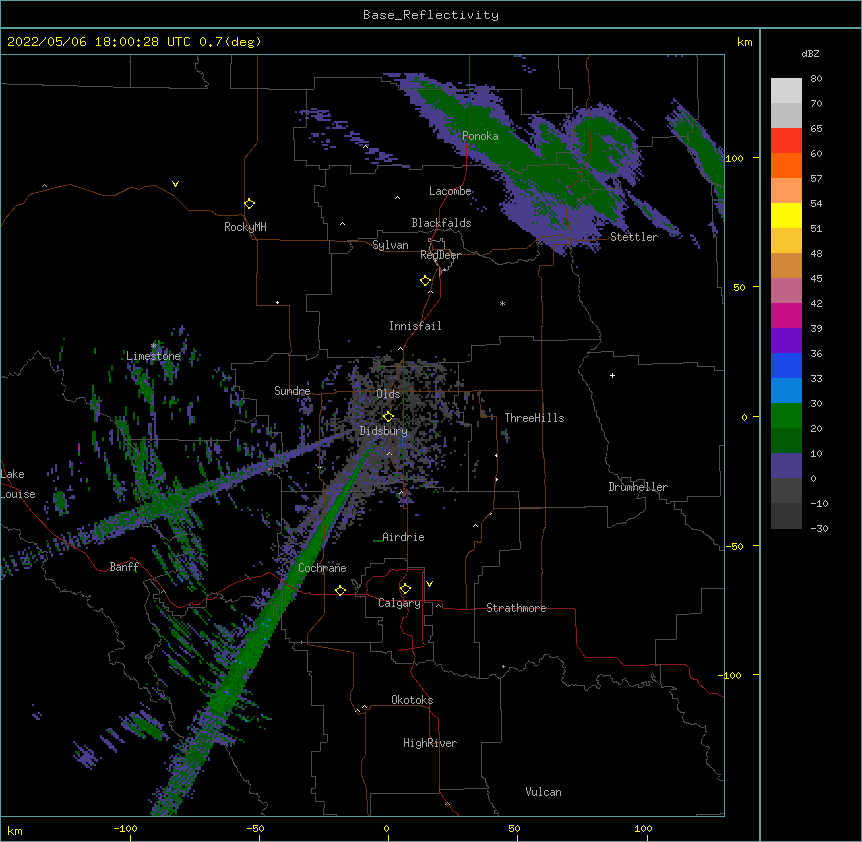The height and width of the screenshot is (842, 862).
Task: Click the bright green 30 dBZ legend swatch
Action: tap(786, 416)
